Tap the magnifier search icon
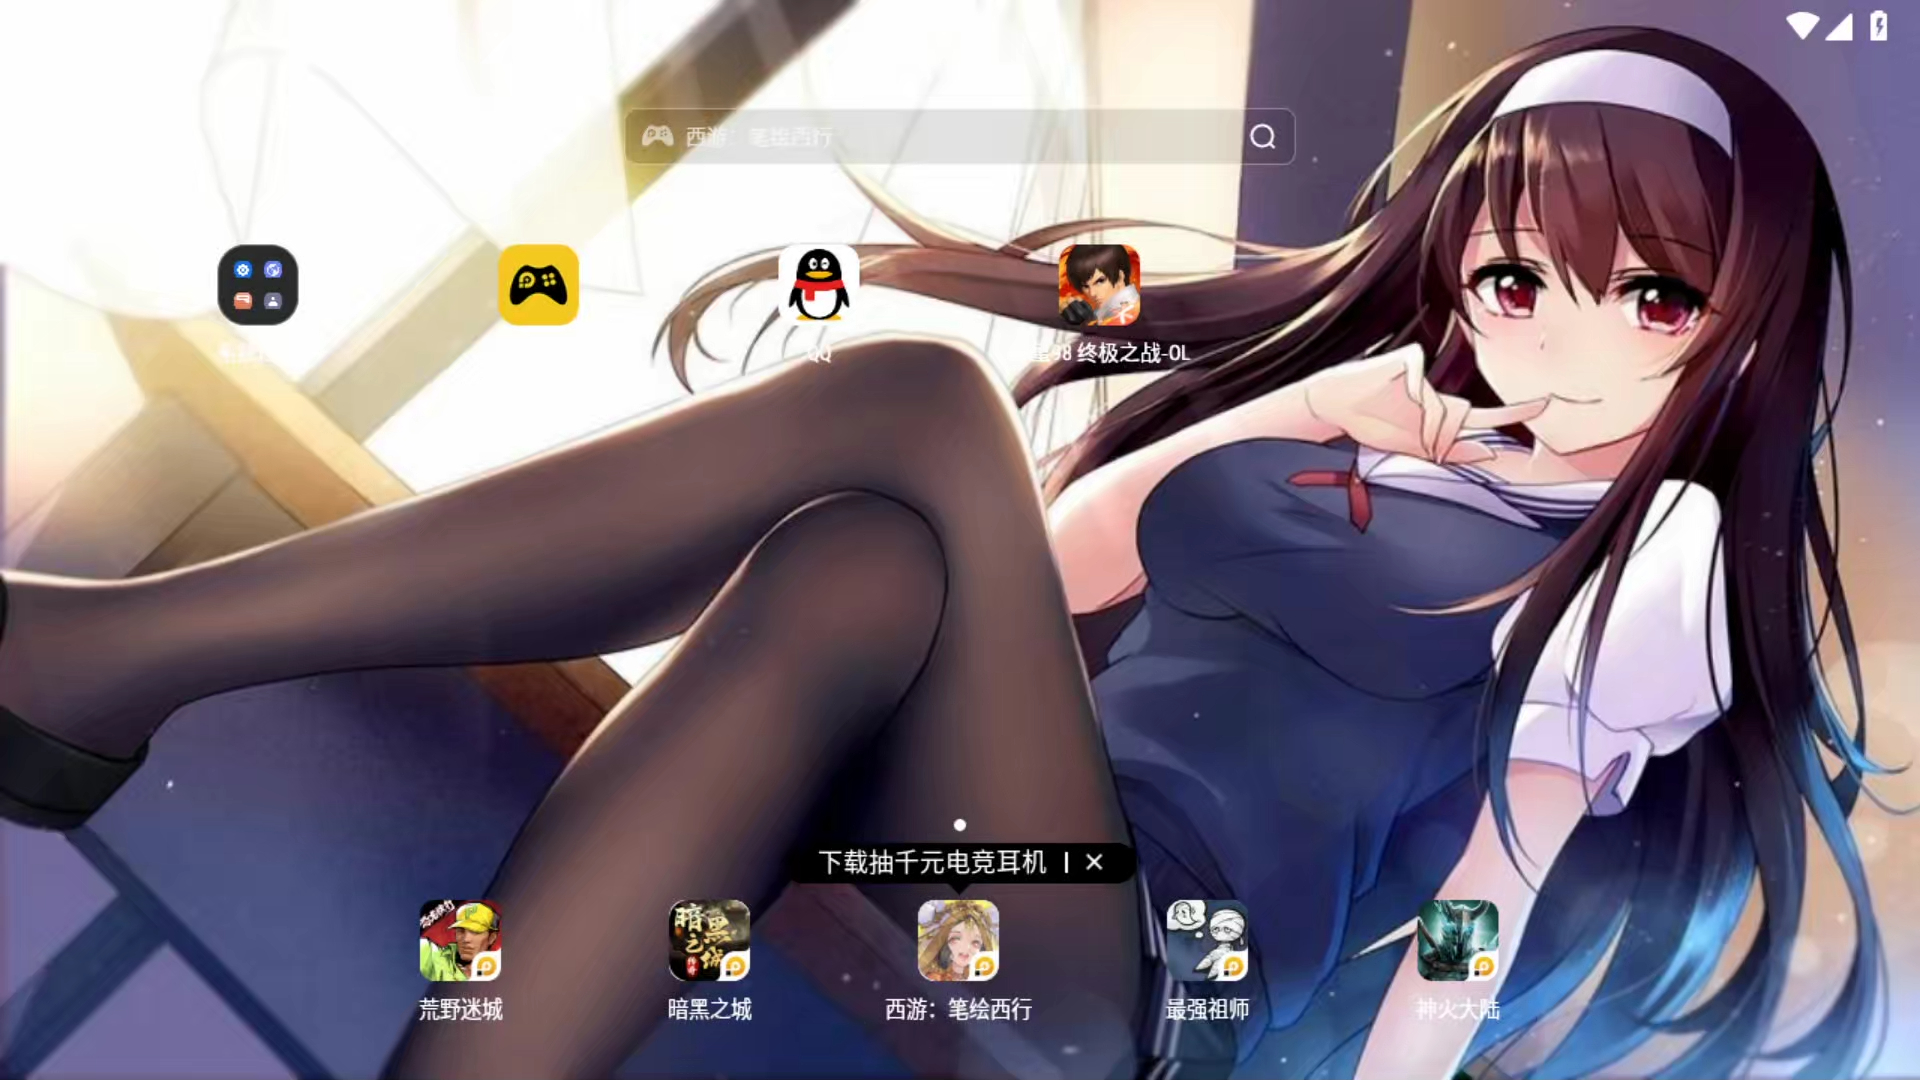The width and height of the screenshot is (1920, 1080). [x=1263, y=136]
